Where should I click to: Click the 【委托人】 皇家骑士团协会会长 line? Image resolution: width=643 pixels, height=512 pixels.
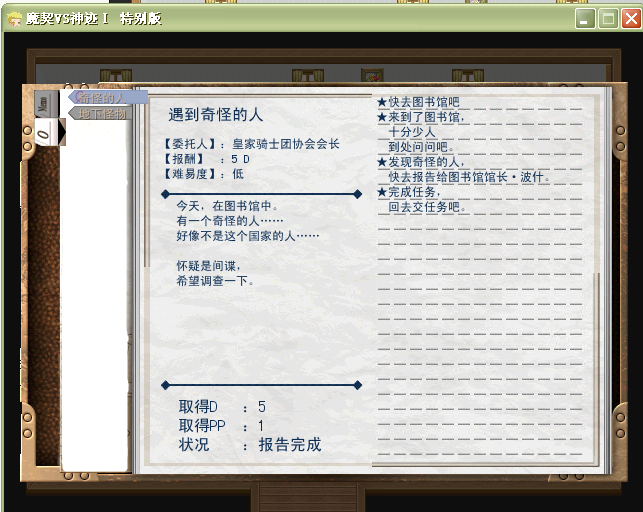[x=251, y=144]
